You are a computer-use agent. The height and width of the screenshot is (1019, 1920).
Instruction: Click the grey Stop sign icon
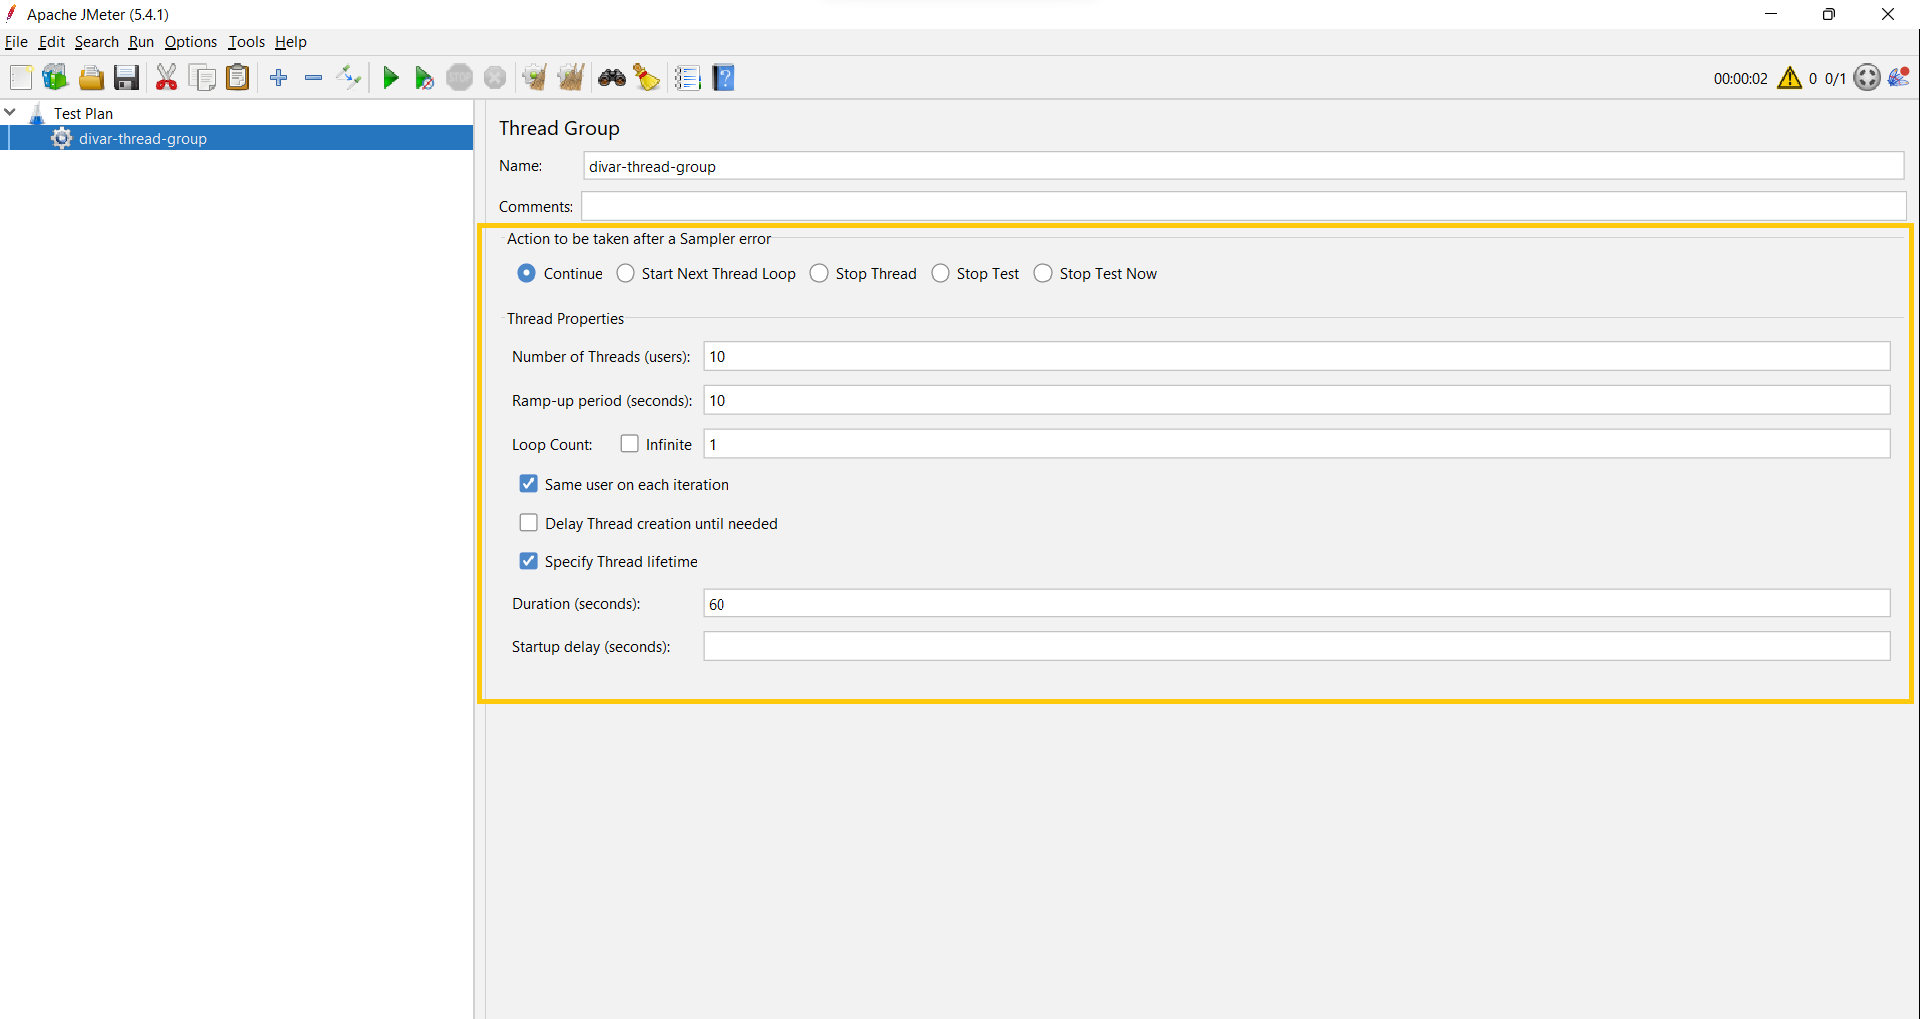(460, 78)
